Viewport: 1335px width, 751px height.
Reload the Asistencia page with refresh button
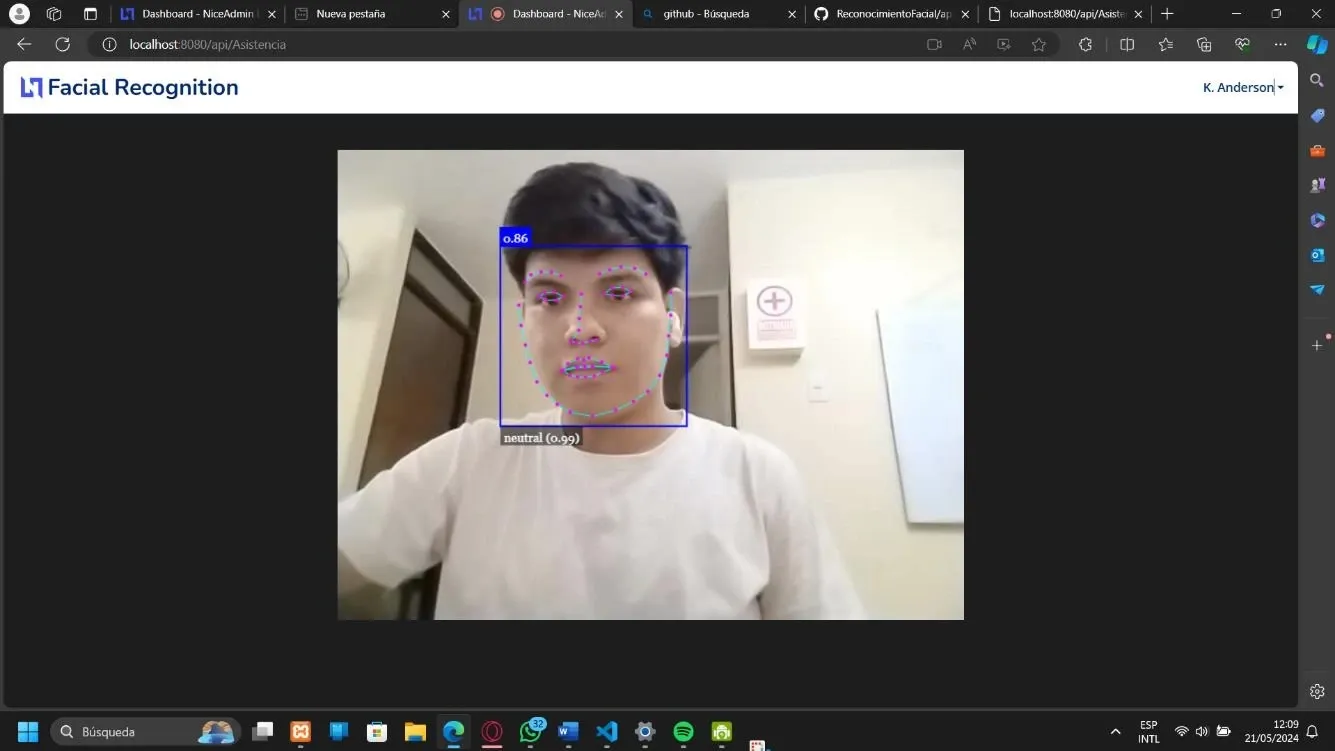click(62, 44)
